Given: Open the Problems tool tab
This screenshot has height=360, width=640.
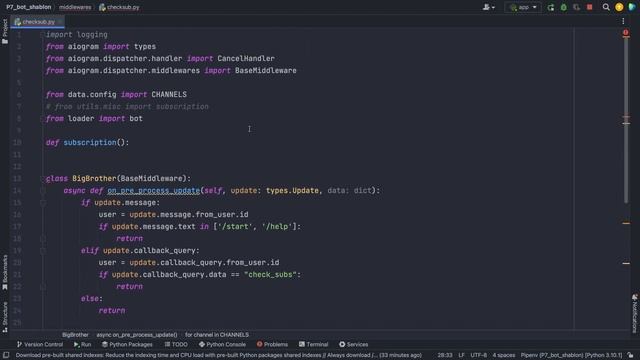Looking at the screenshot, I should (272, 344).
